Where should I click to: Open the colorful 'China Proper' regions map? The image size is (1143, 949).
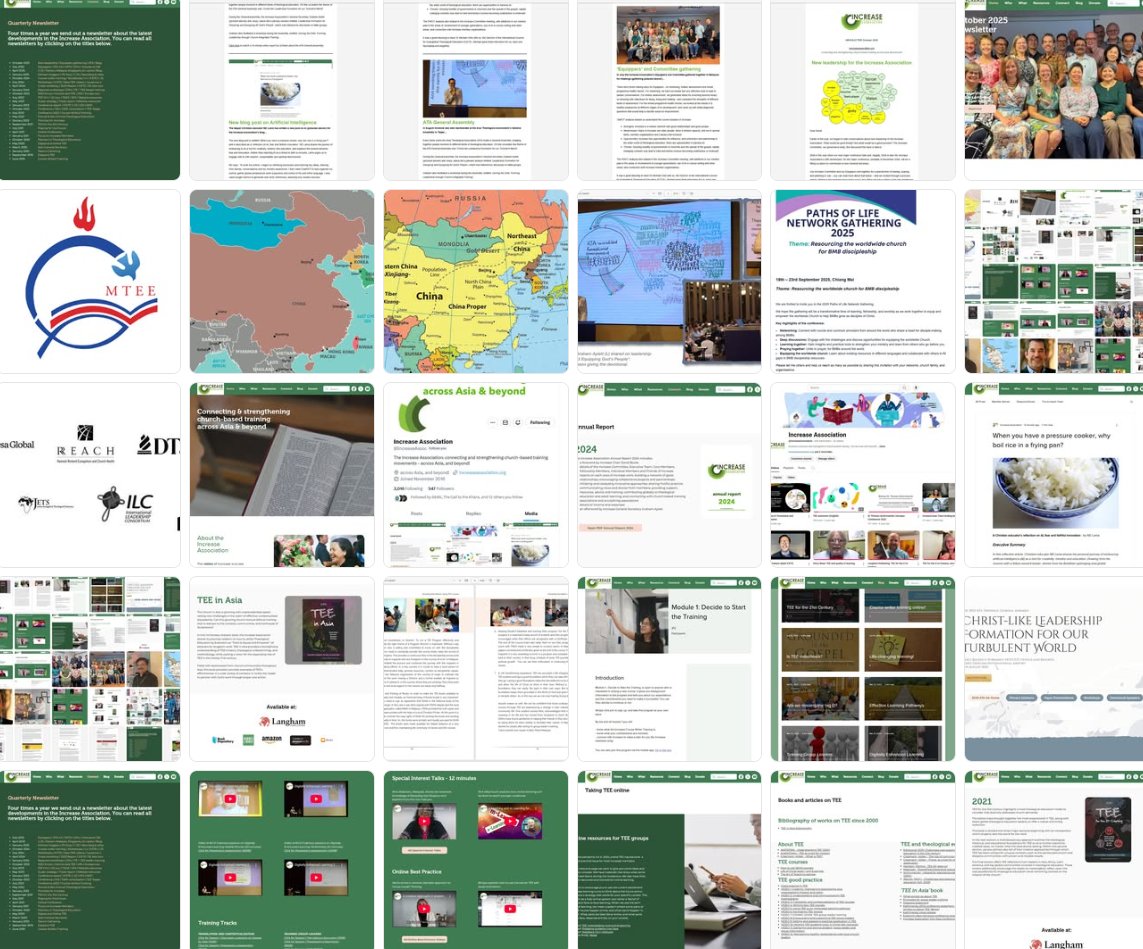click(x=476, y=281)
